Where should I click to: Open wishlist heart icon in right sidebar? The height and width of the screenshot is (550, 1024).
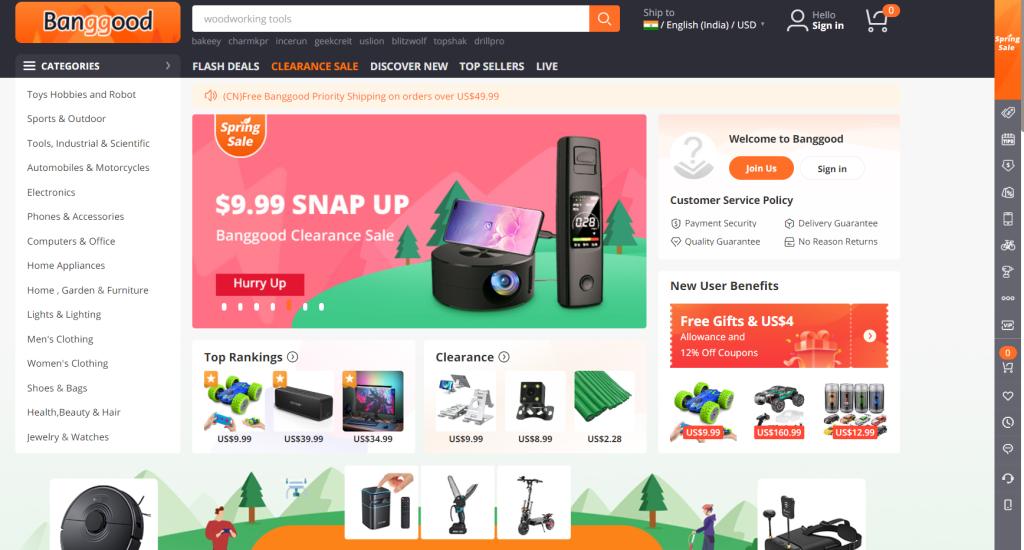(1008, 396)
